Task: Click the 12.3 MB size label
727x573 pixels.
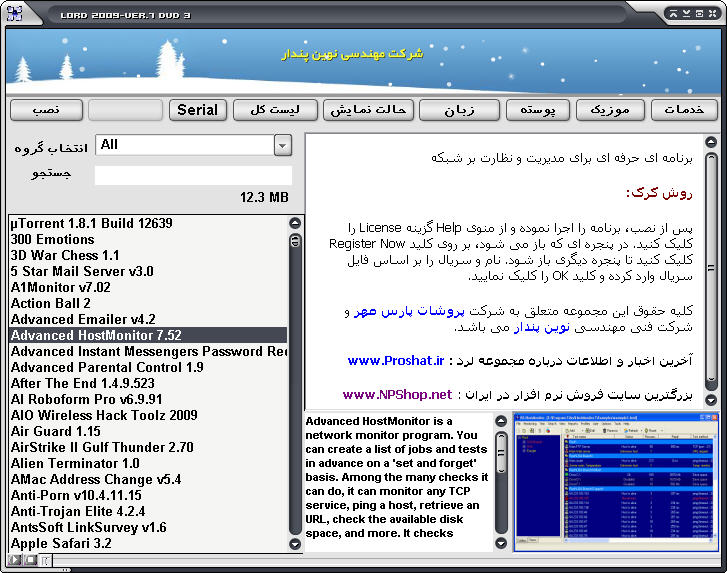Action: click(264, 197)
